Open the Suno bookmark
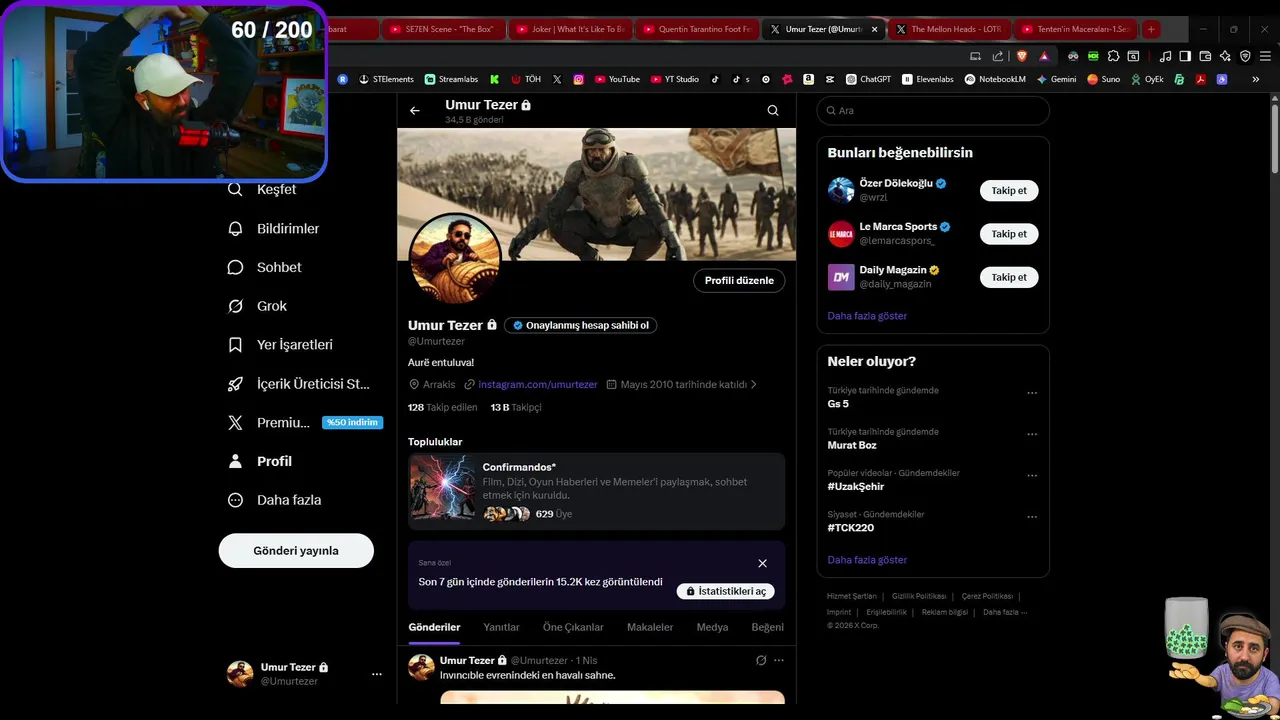This screenshot has height=720, width=1280. coord(1104,79)
